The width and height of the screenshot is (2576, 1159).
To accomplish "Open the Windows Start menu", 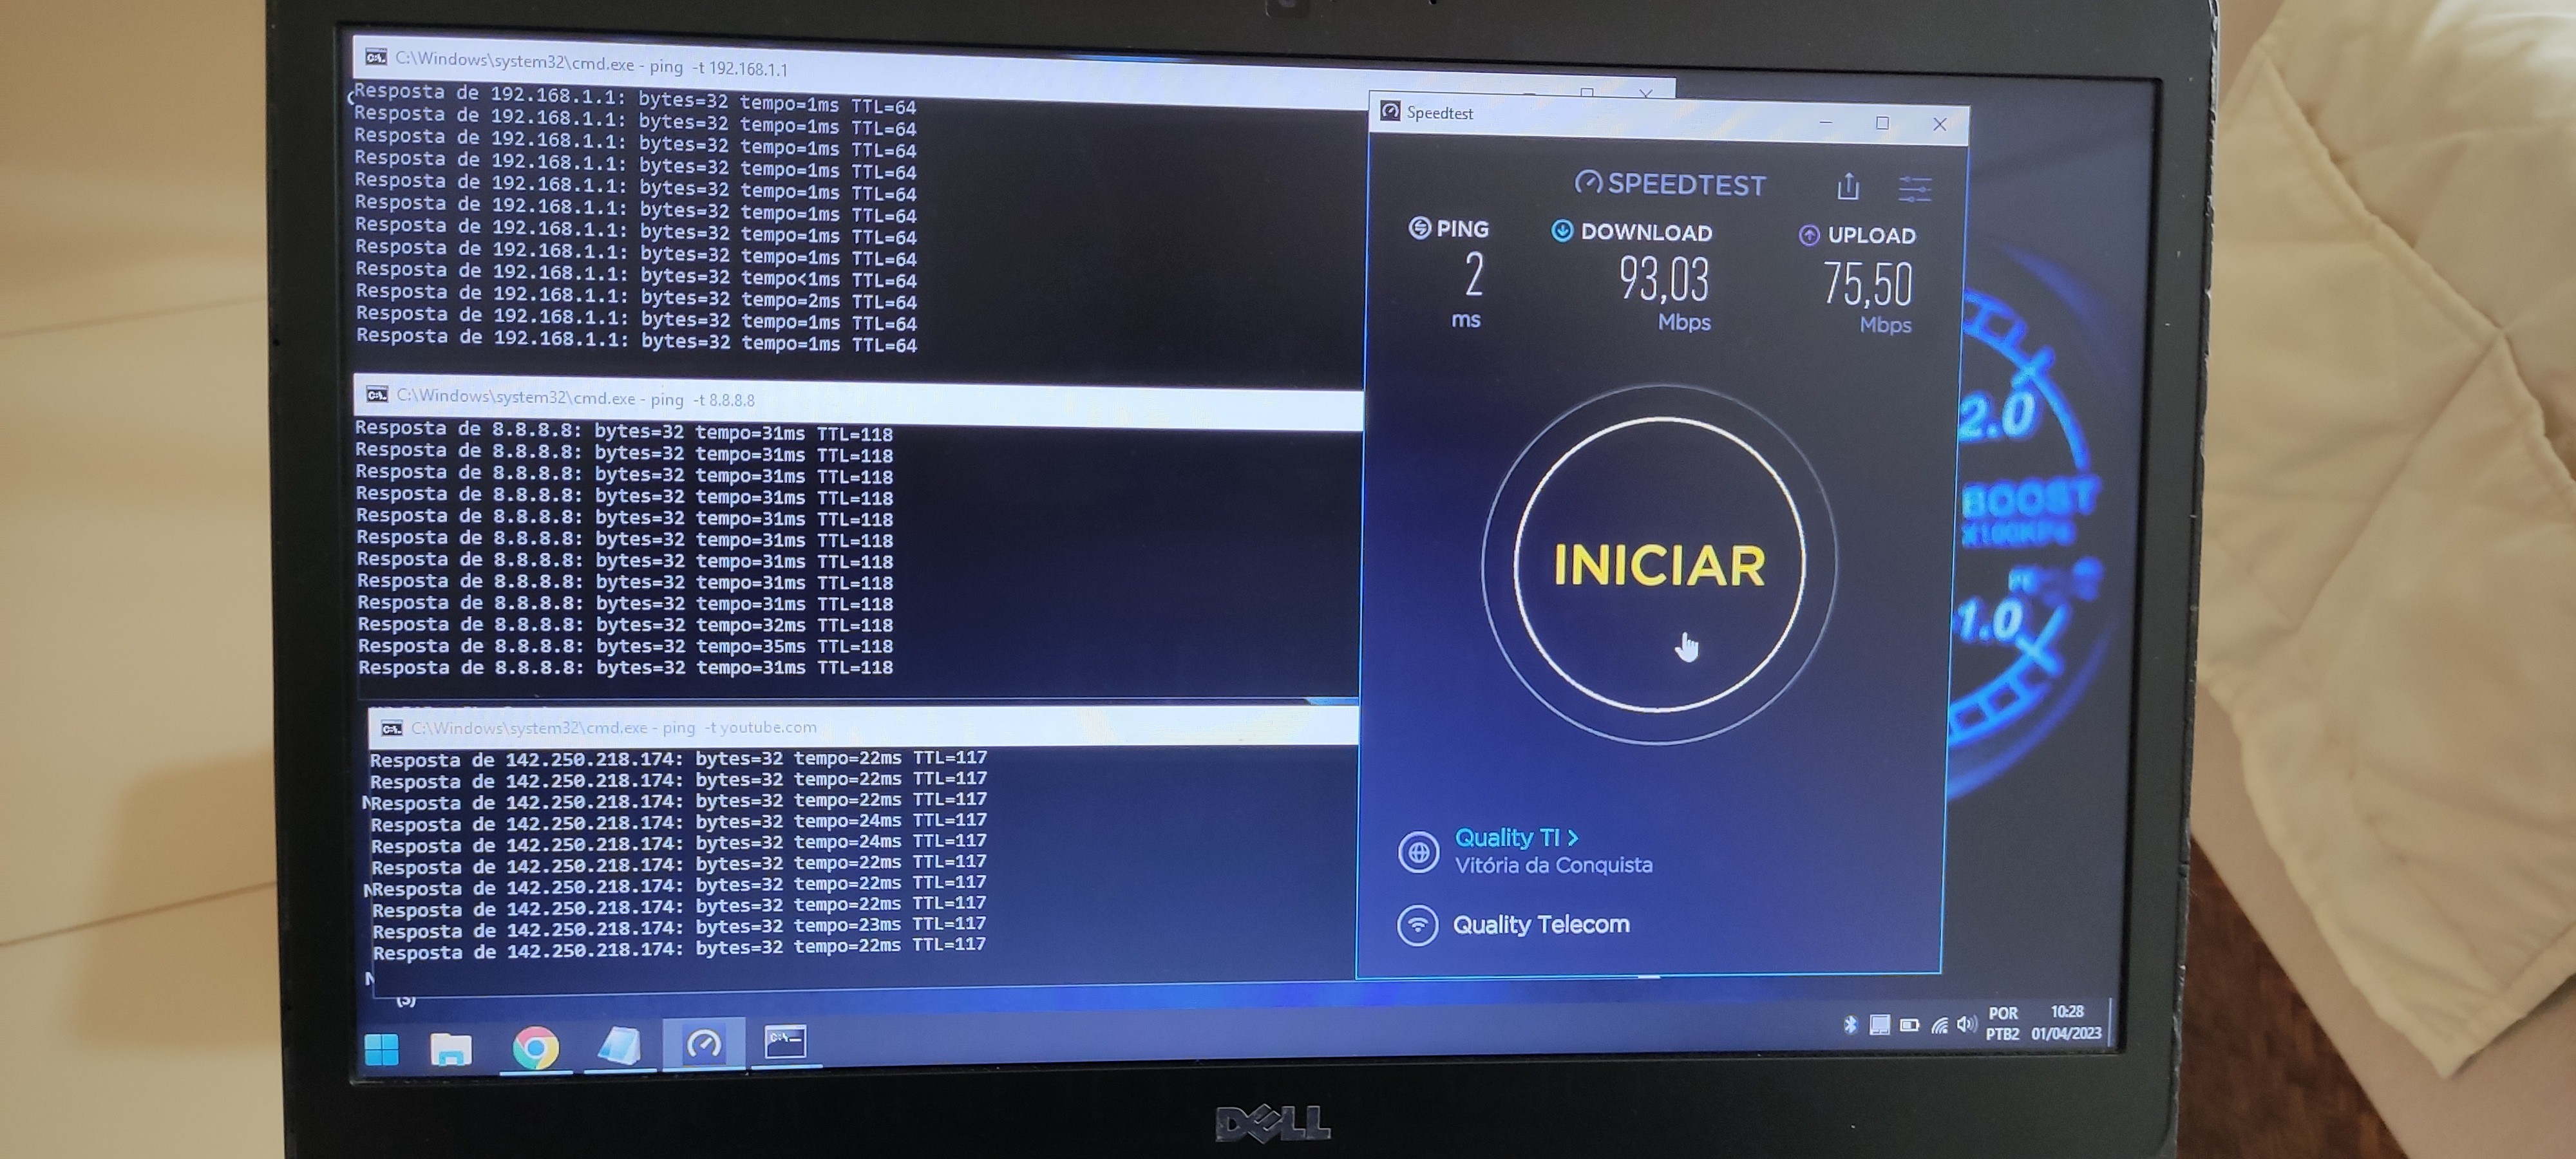I will coord(382,1049).
